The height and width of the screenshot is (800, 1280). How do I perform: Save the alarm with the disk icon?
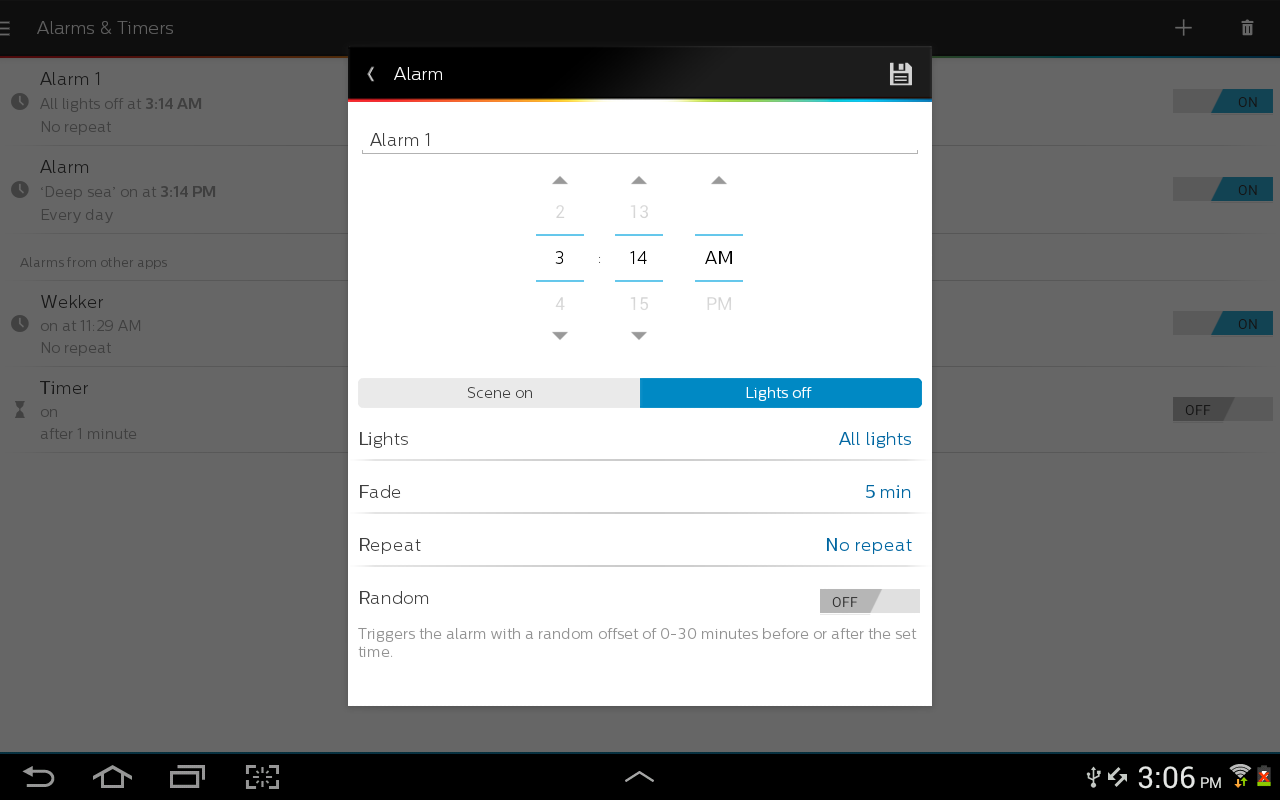900,73
